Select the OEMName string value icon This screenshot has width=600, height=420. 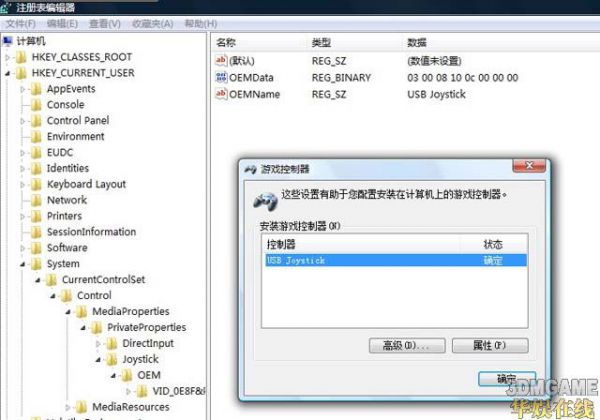coord(221,94)
